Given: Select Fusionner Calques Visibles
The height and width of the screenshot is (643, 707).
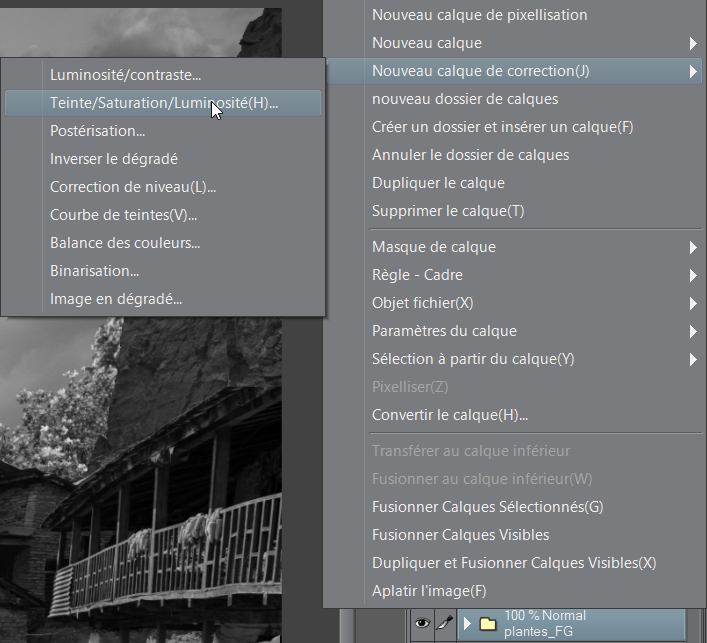Looking at the screenshot, I should coord(460,535).
